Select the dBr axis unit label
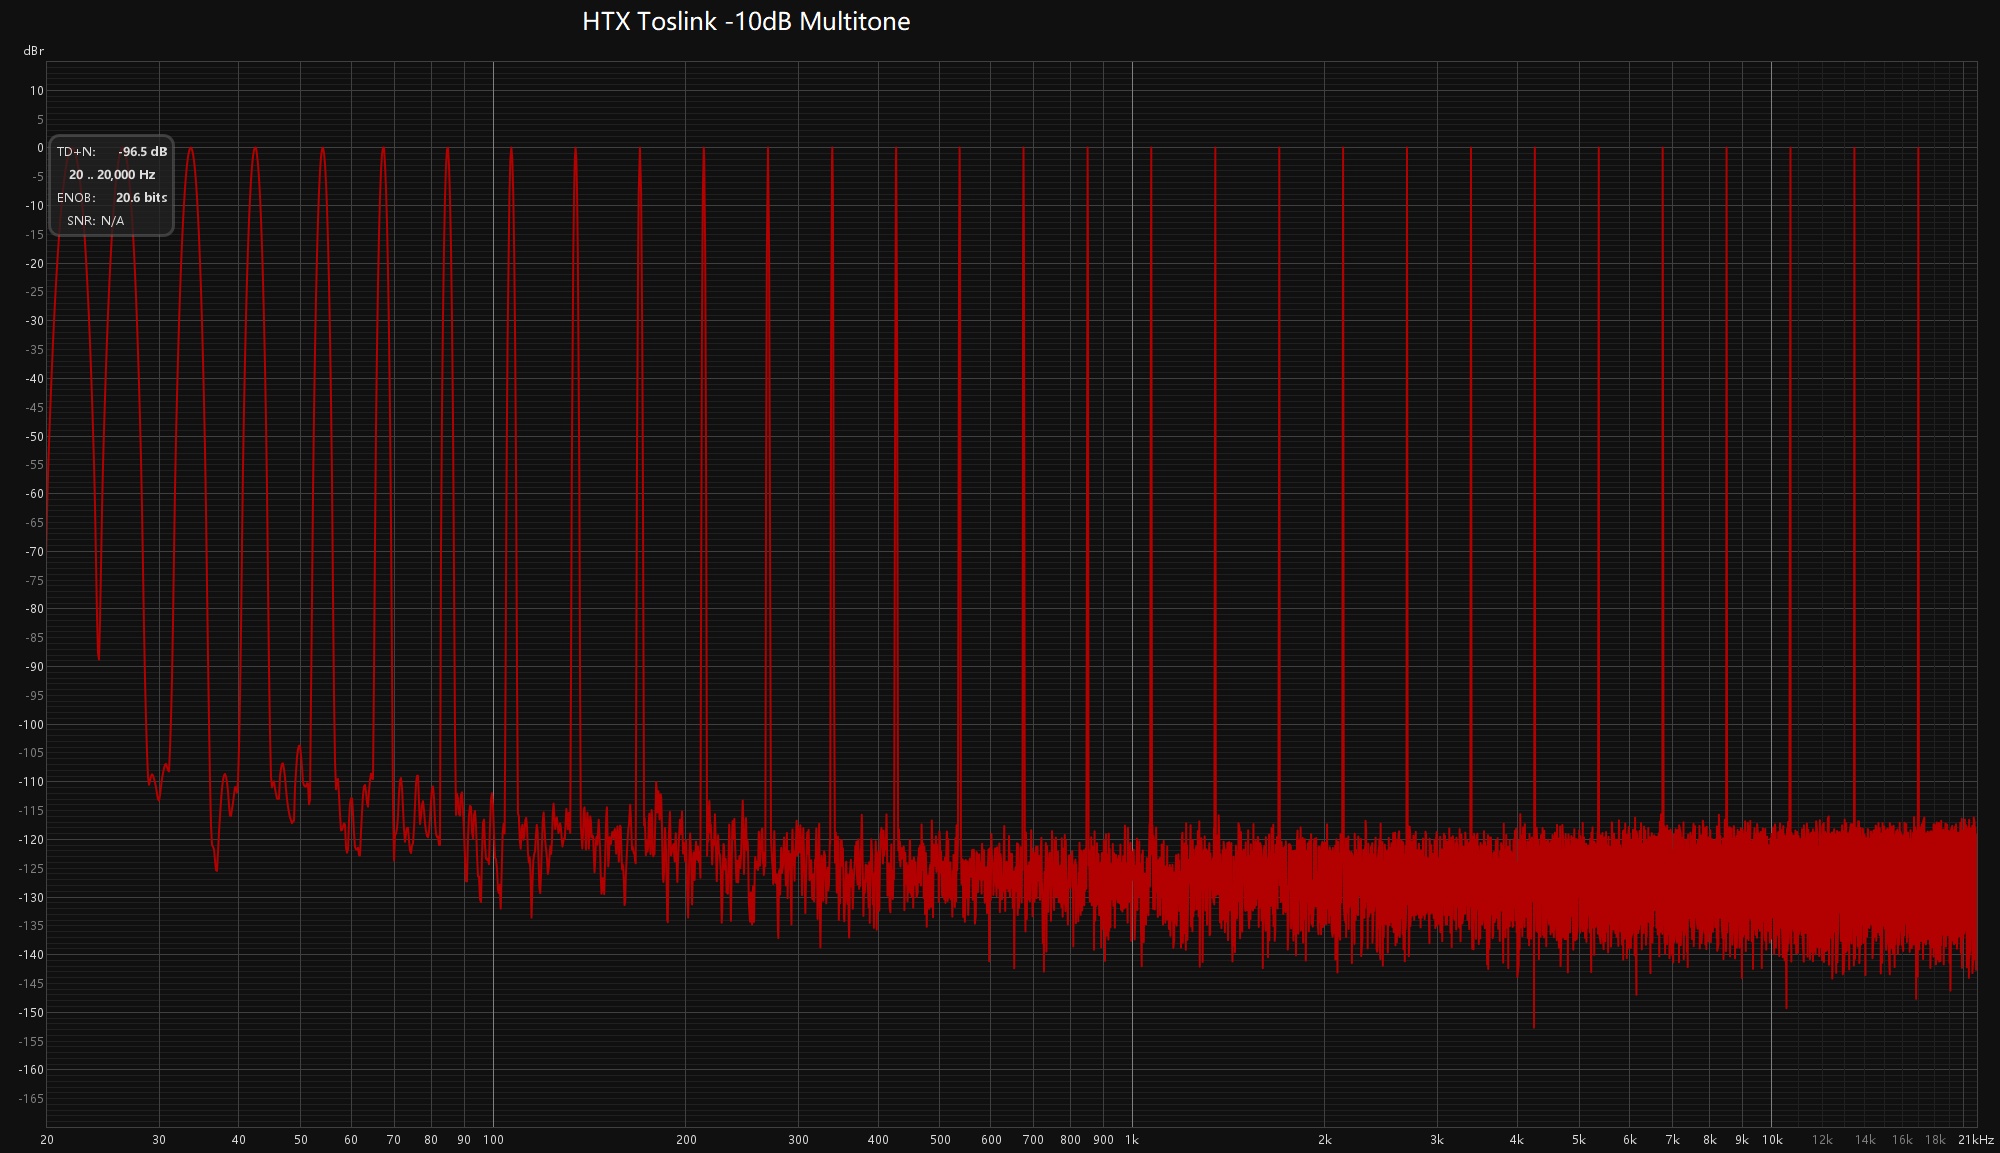 [x=34, y=51]
